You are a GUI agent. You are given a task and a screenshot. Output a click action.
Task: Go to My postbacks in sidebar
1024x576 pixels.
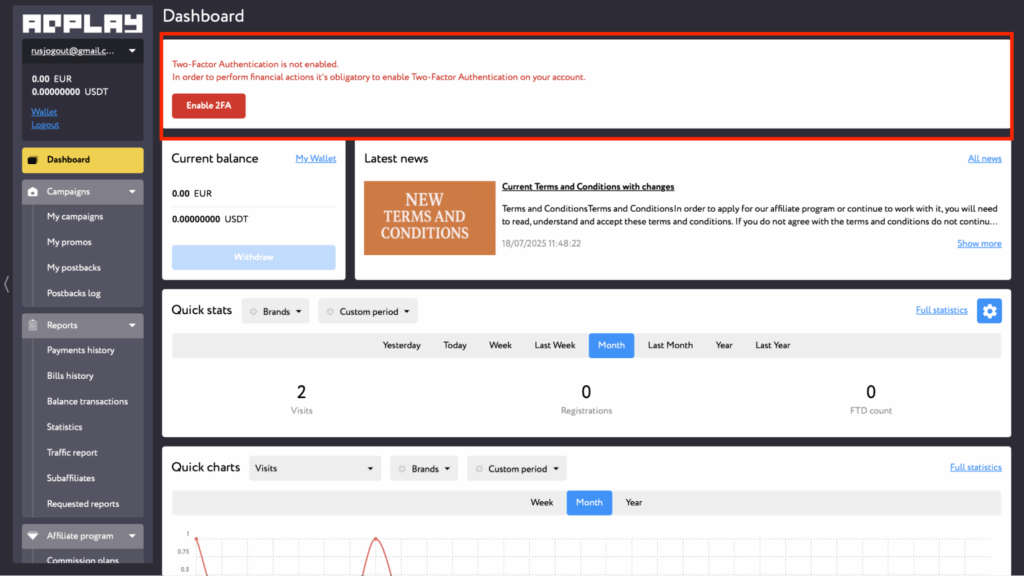pyautogui.click(x=74, y=268)
